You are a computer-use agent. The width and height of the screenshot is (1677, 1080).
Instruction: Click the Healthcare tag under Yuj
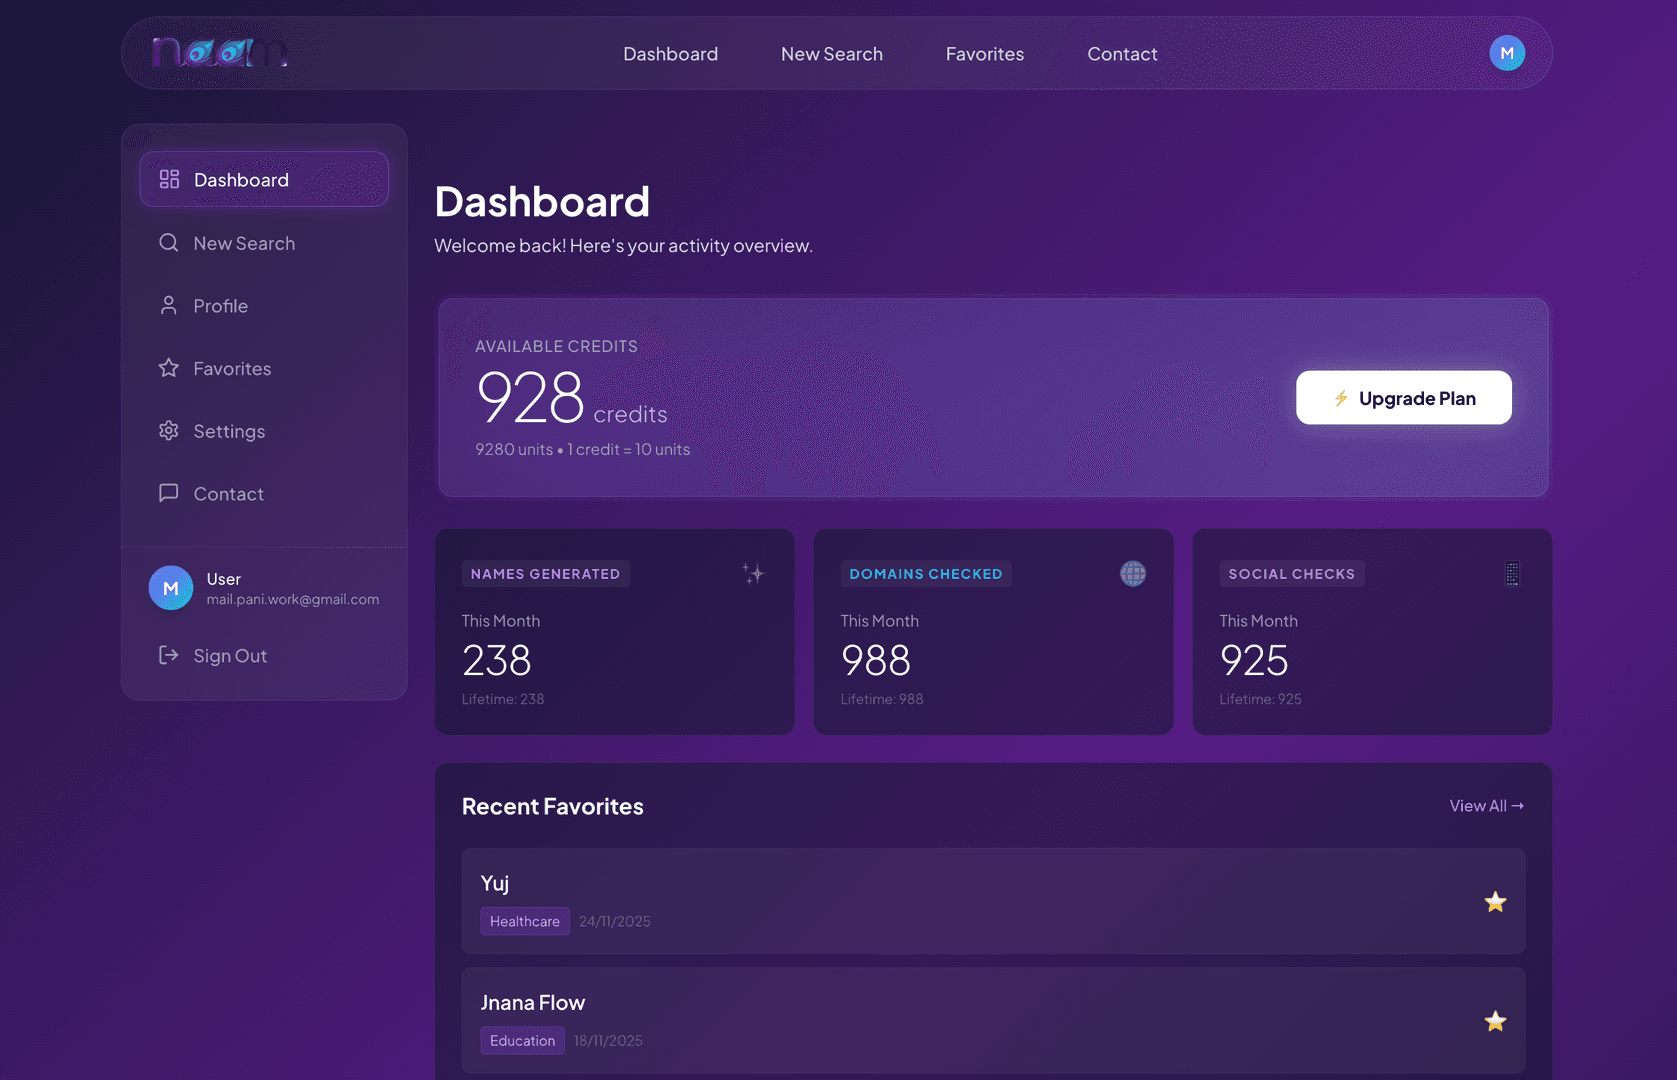coord(524,921)
